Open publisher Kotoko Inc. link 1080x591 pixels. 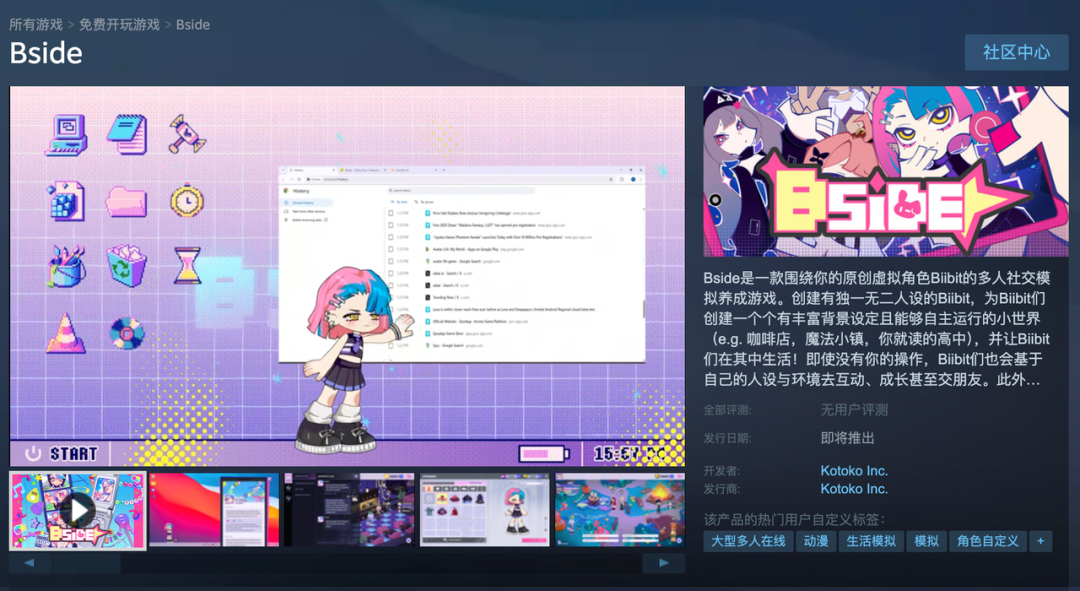[x=854, y=488]
